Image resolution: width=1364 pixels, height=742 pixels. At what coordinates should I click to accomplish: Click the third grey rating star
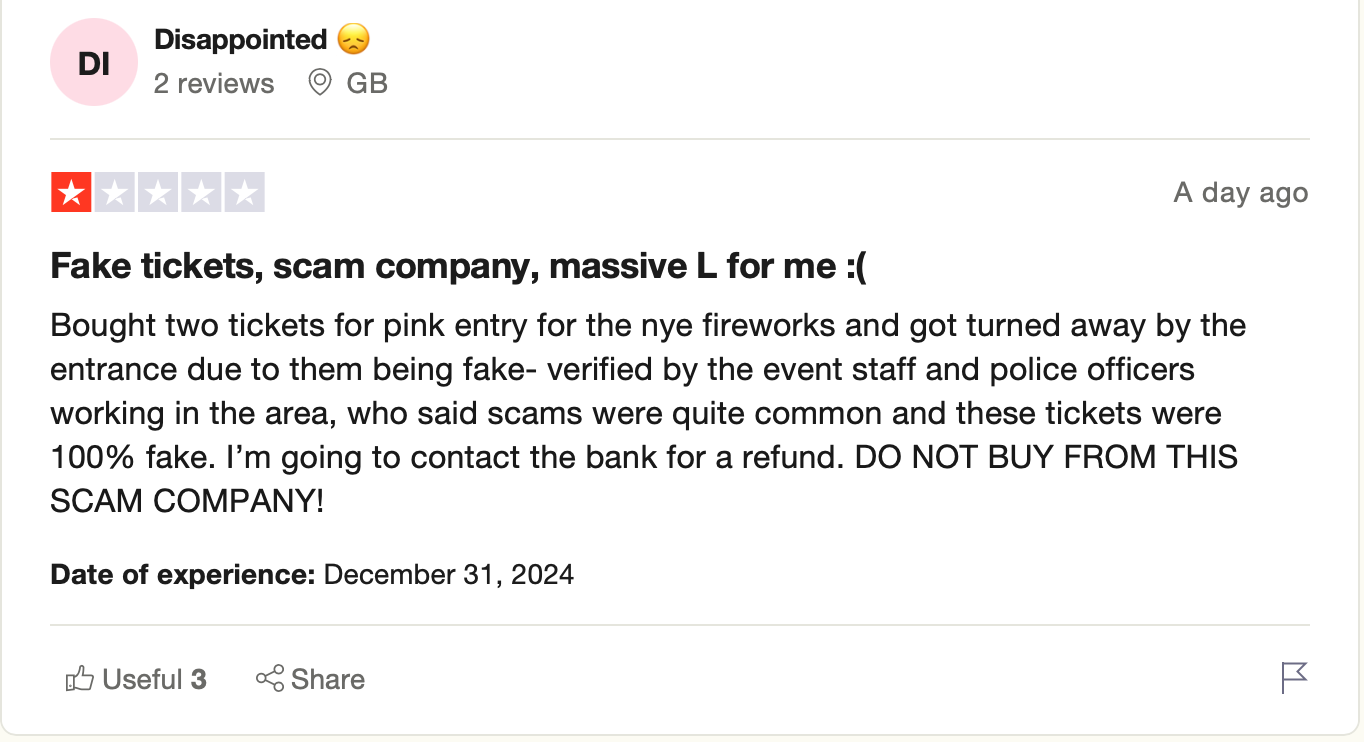pos(158,192)
